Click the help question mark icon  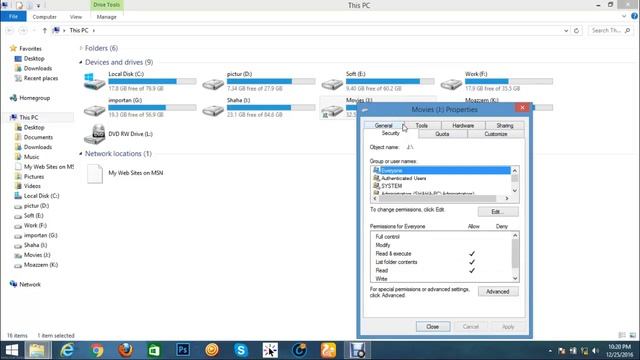634,16
